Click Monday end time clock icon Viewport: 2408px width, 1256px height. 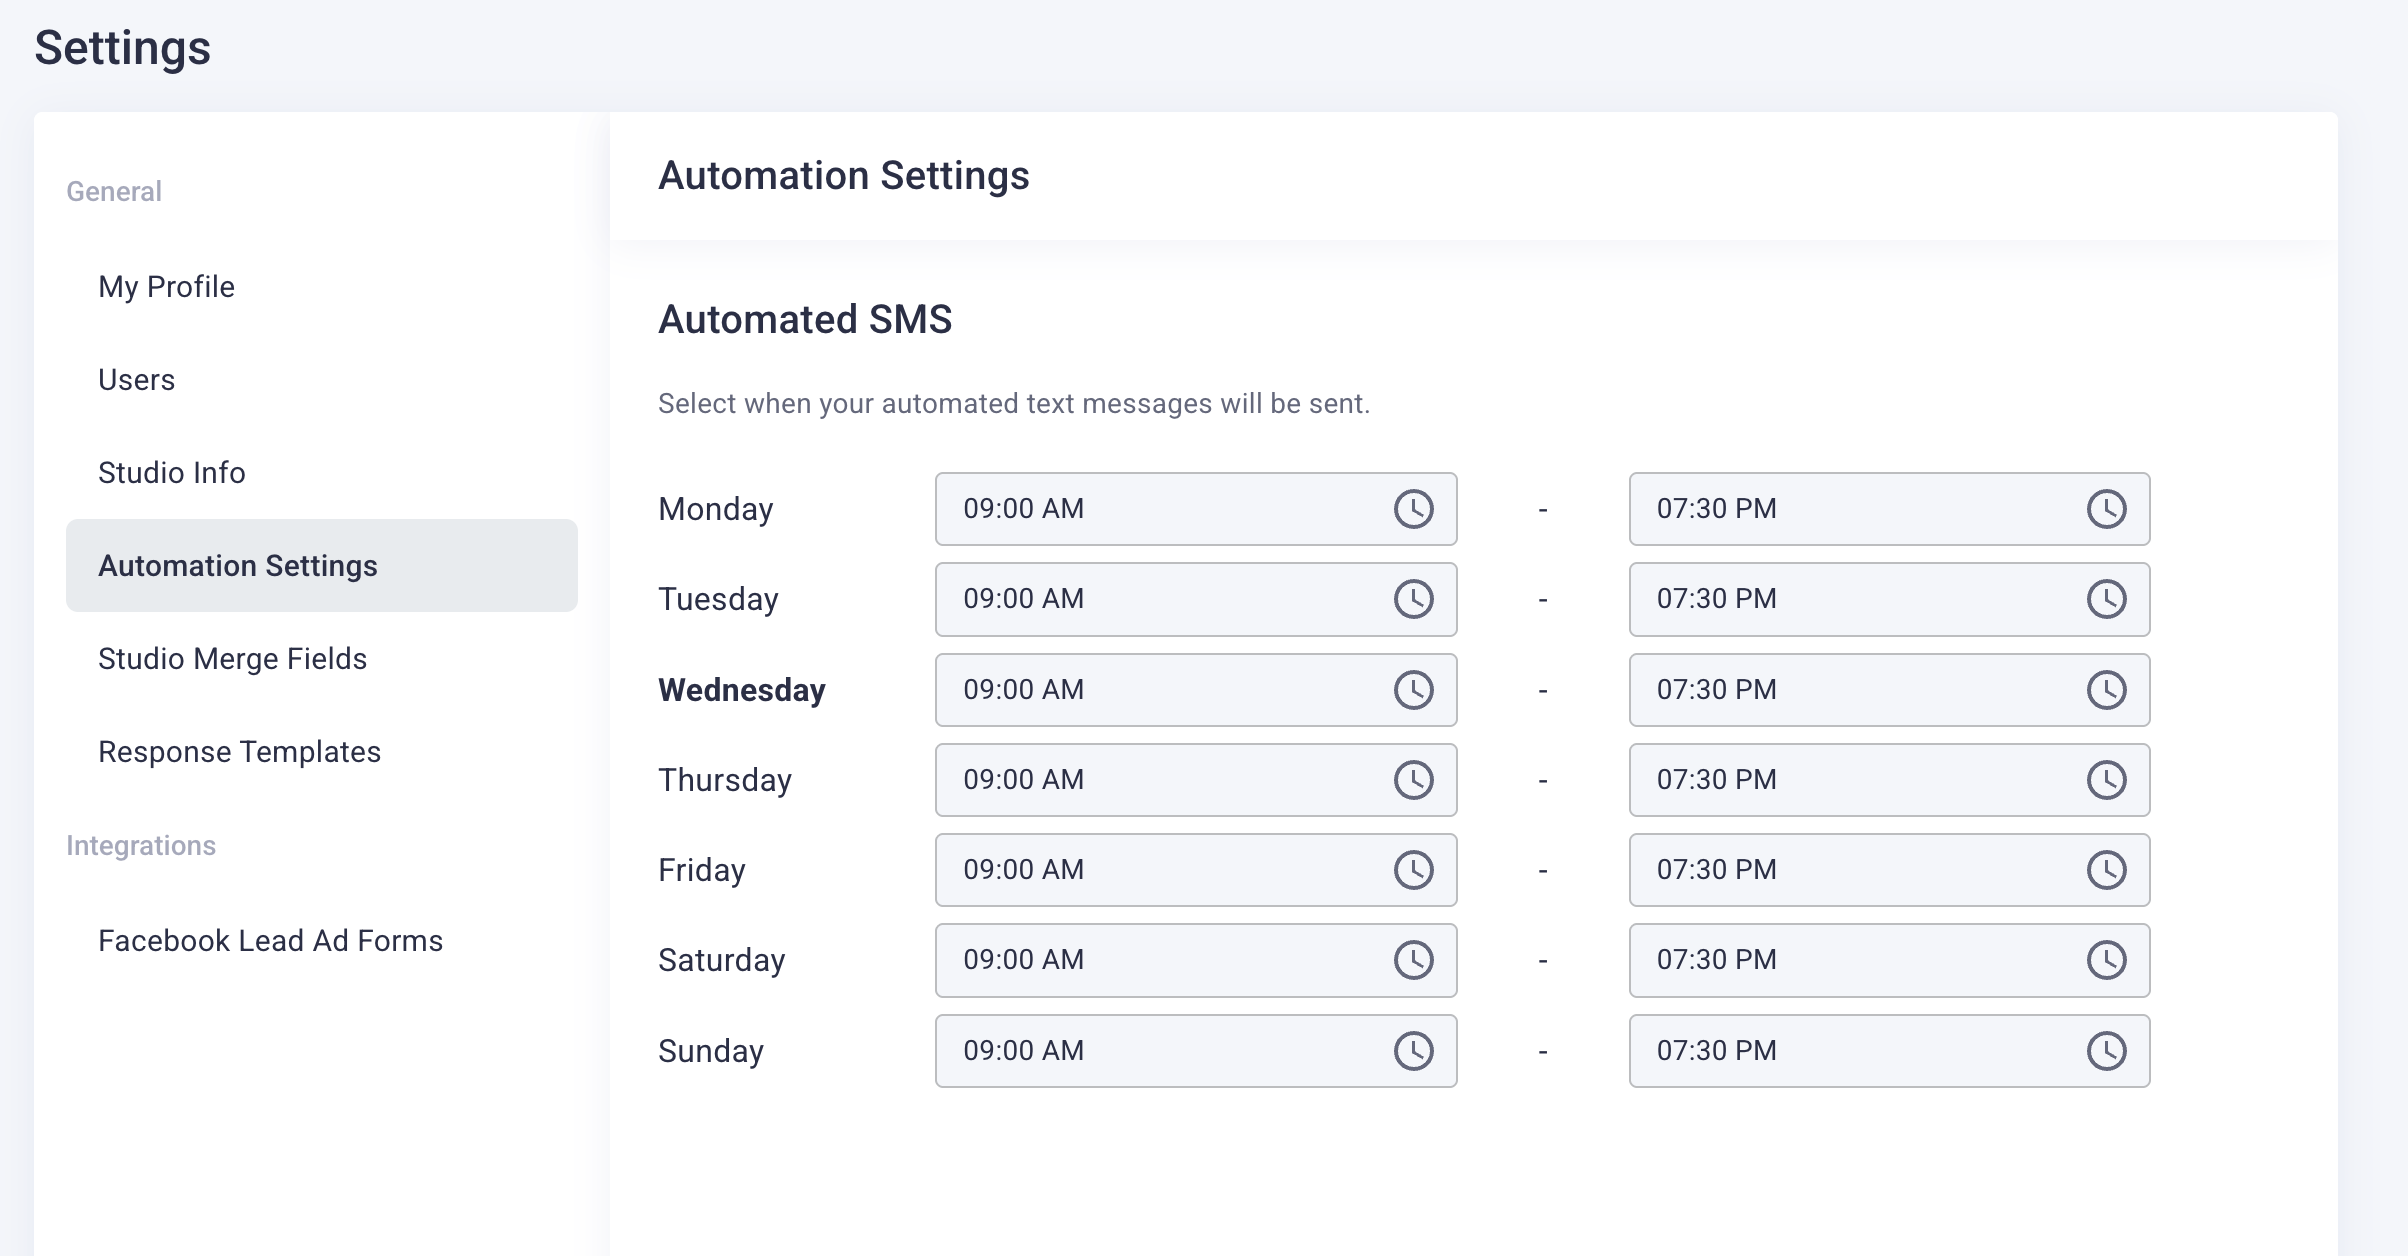2106,509
